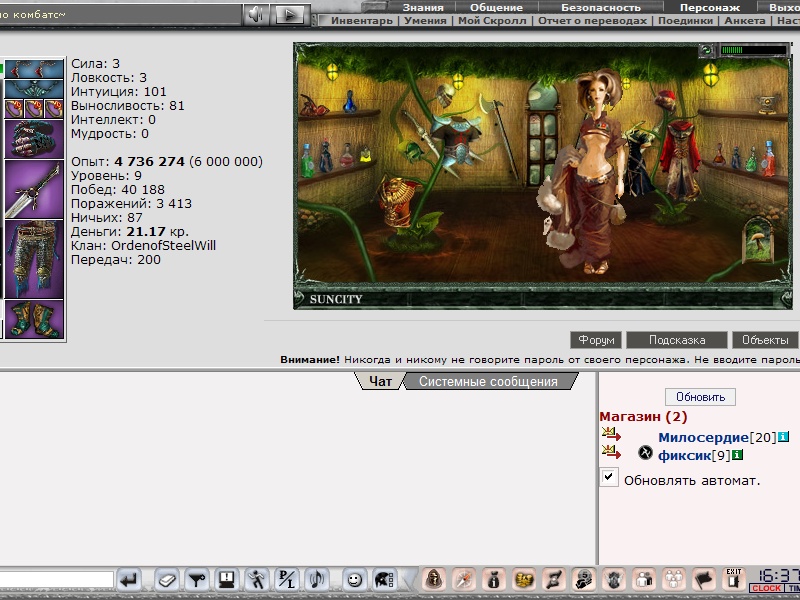This screenshot has width=800, height=600.
Task: Click the third ring equipment slot
Action: [54, 109]
